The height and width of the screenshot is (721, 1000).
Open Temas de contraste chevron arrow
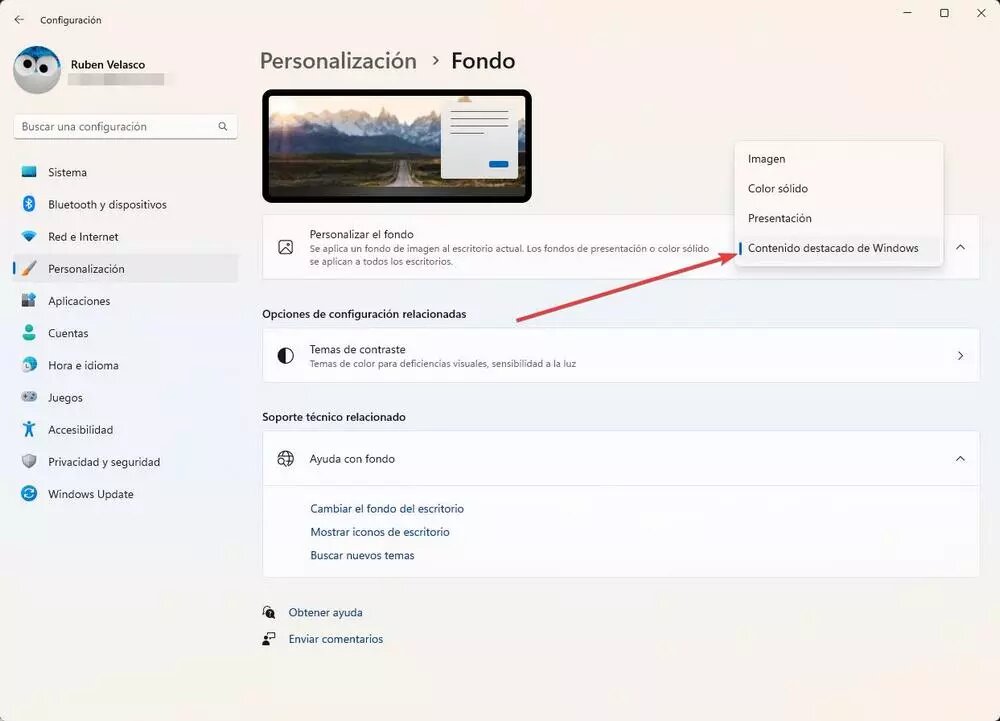960,356
